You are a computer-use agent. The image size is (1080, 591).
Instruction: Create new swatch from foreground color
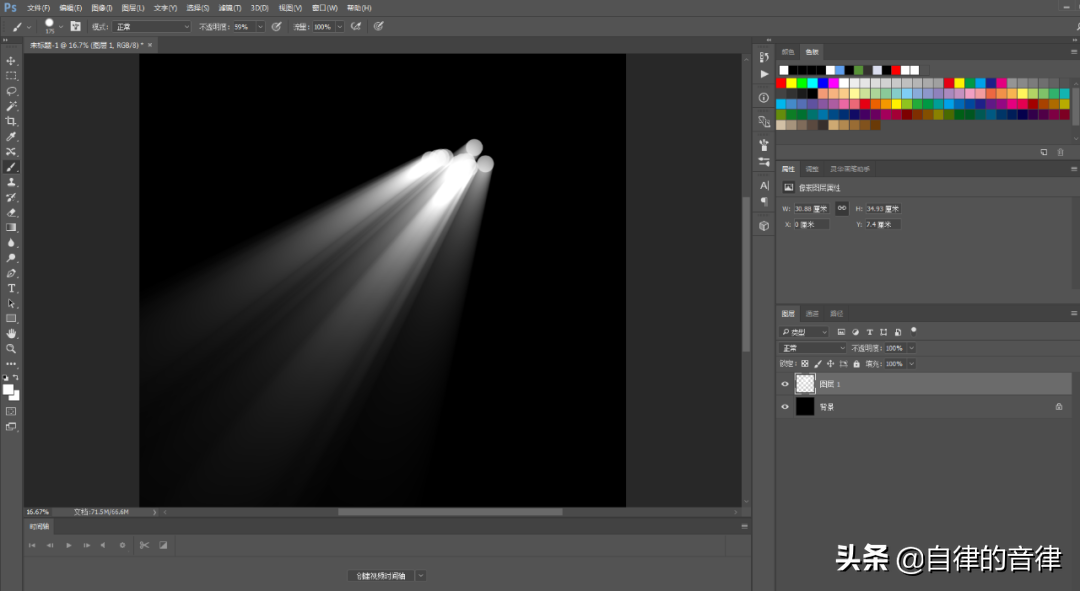1043,152
